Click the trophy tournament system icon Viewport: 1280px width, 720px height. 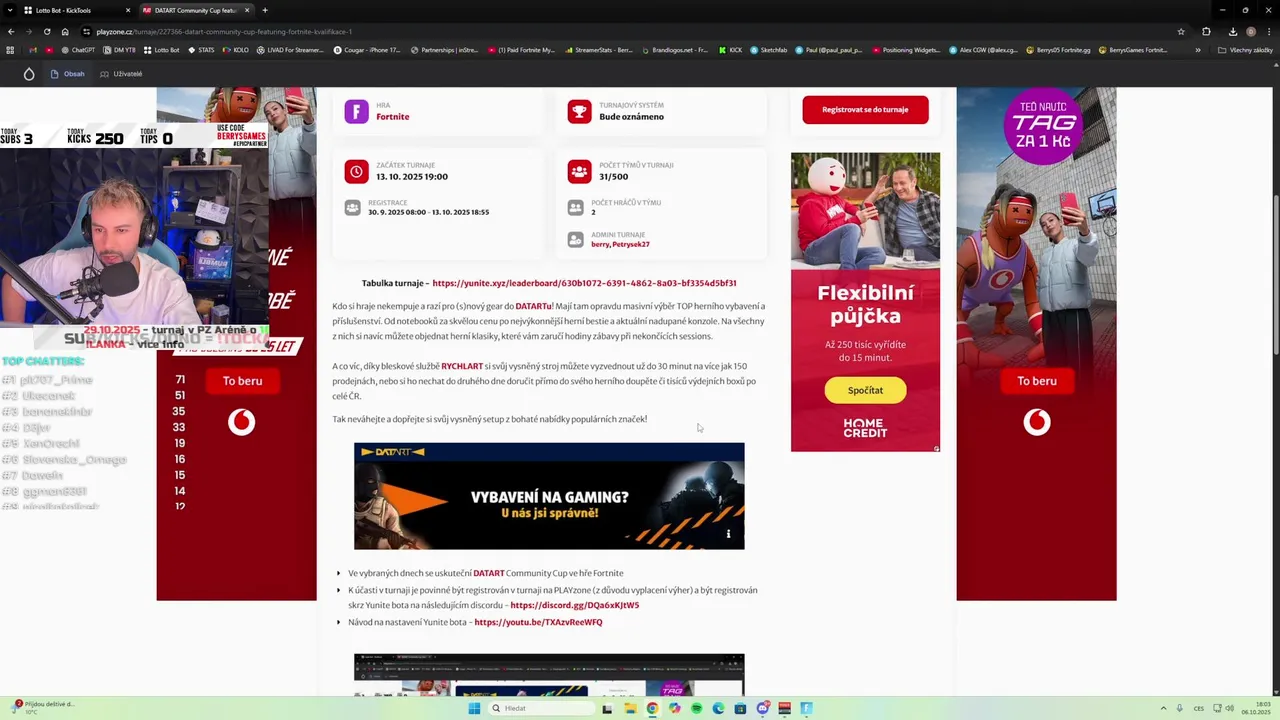[x=579, y=111]
